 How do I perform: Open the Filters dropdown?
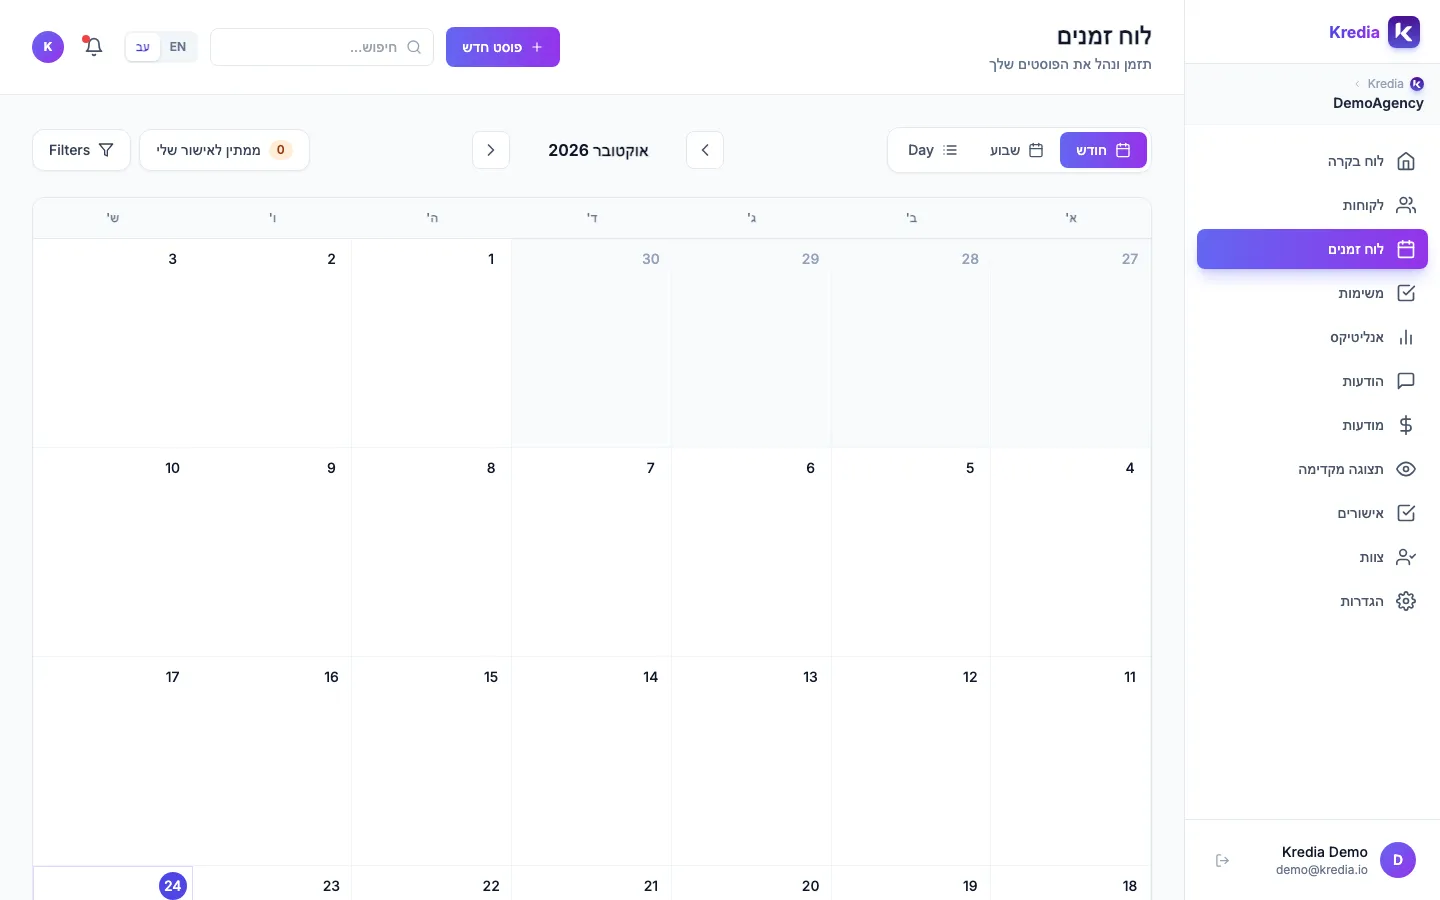[x=81, y=150]
